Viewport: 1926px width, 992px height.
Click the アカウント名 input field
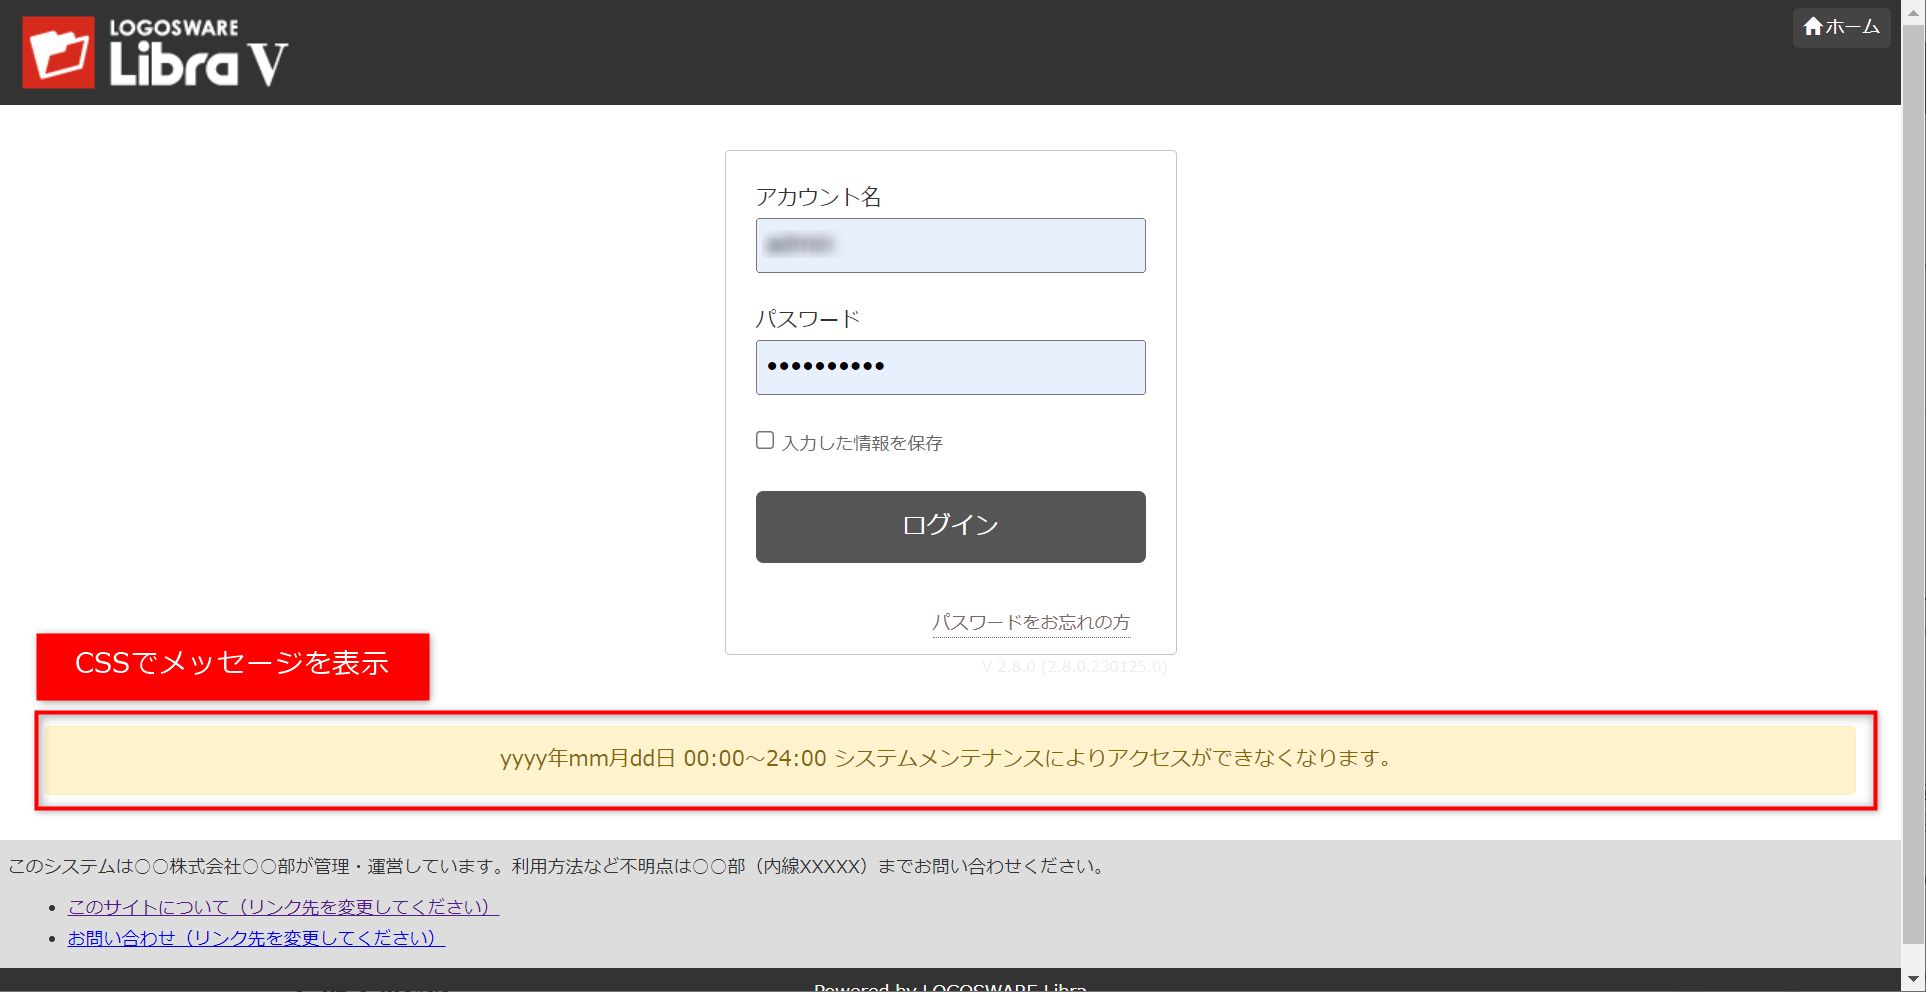coord(950,245)
